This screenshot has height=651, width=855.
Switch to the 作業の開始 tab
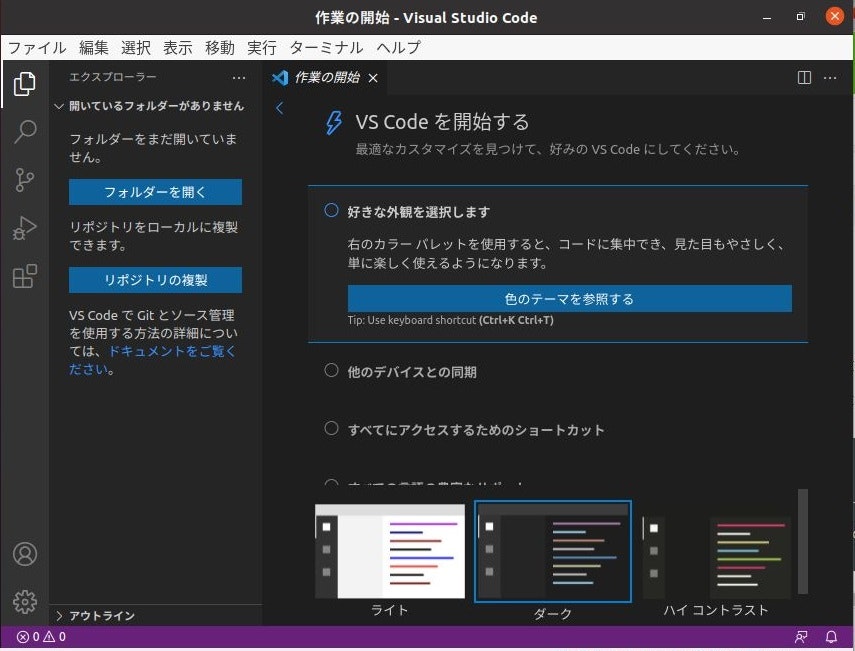click(x=326, y=78)
